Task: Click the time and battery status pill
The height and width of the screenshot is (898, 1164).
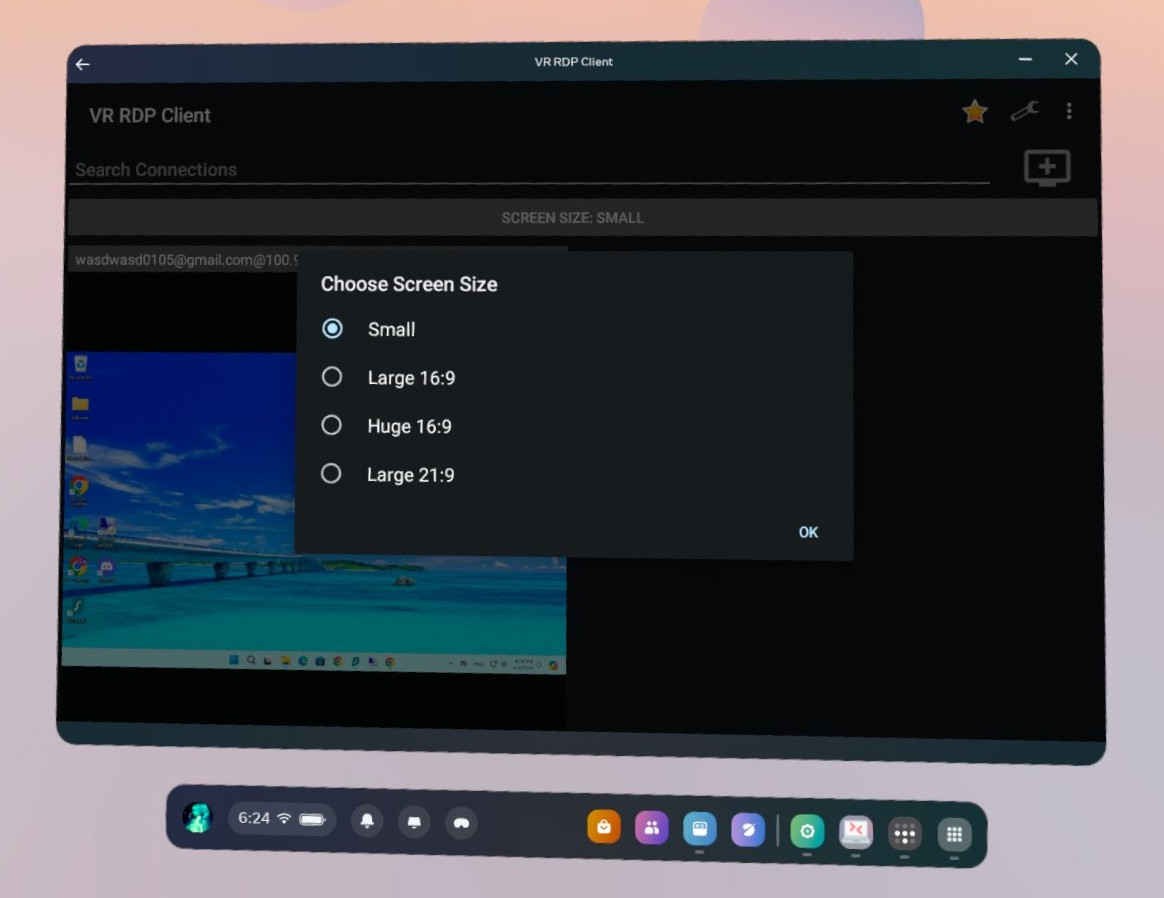Action: [x=282, y=819]
